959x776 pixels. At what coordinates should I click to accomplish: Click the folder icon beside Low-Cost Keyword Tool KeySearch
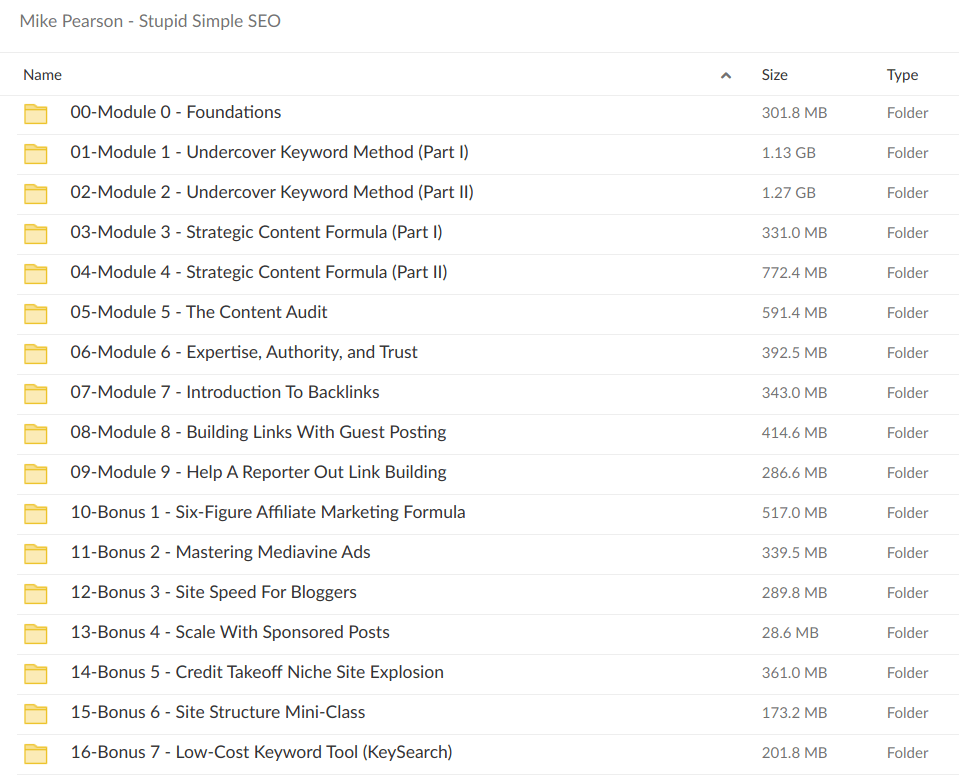36,753
